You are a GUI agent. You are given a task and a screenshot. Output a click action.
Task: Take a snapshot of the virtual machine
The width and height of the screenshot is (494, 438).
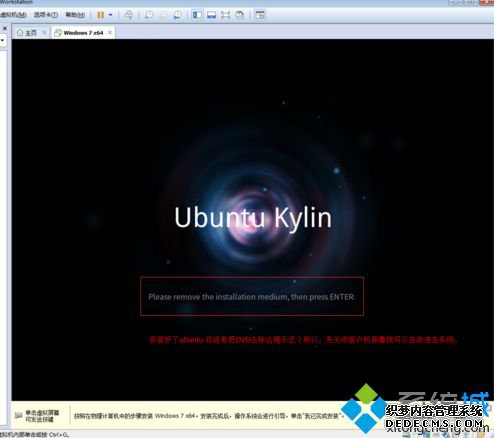pos(149,15)
